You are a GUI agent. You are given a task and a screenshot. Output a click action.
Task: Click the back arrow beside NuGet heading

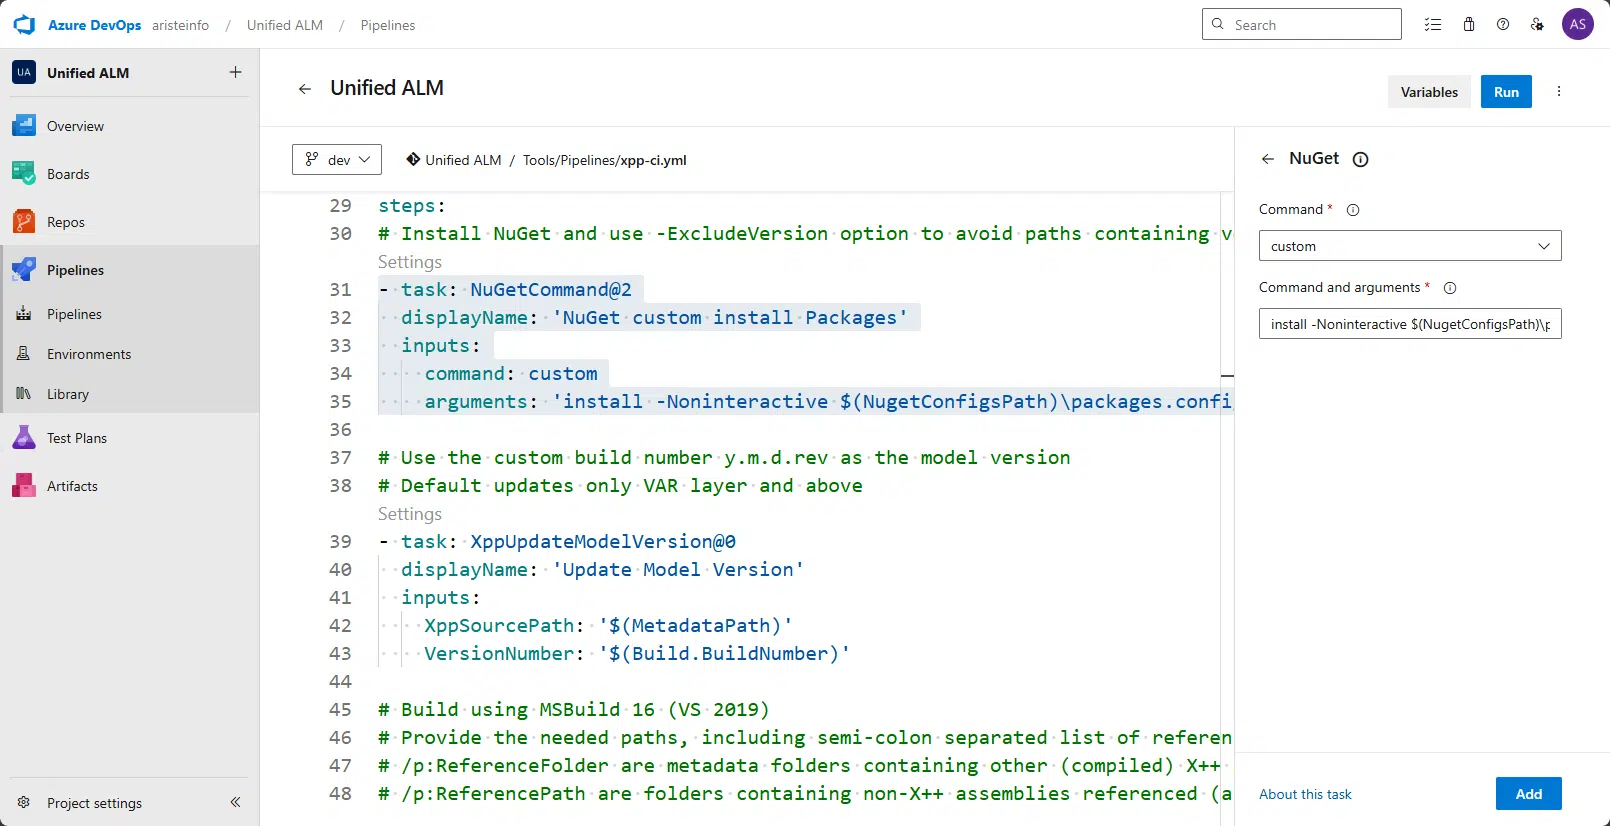[x=1268, y=159]
